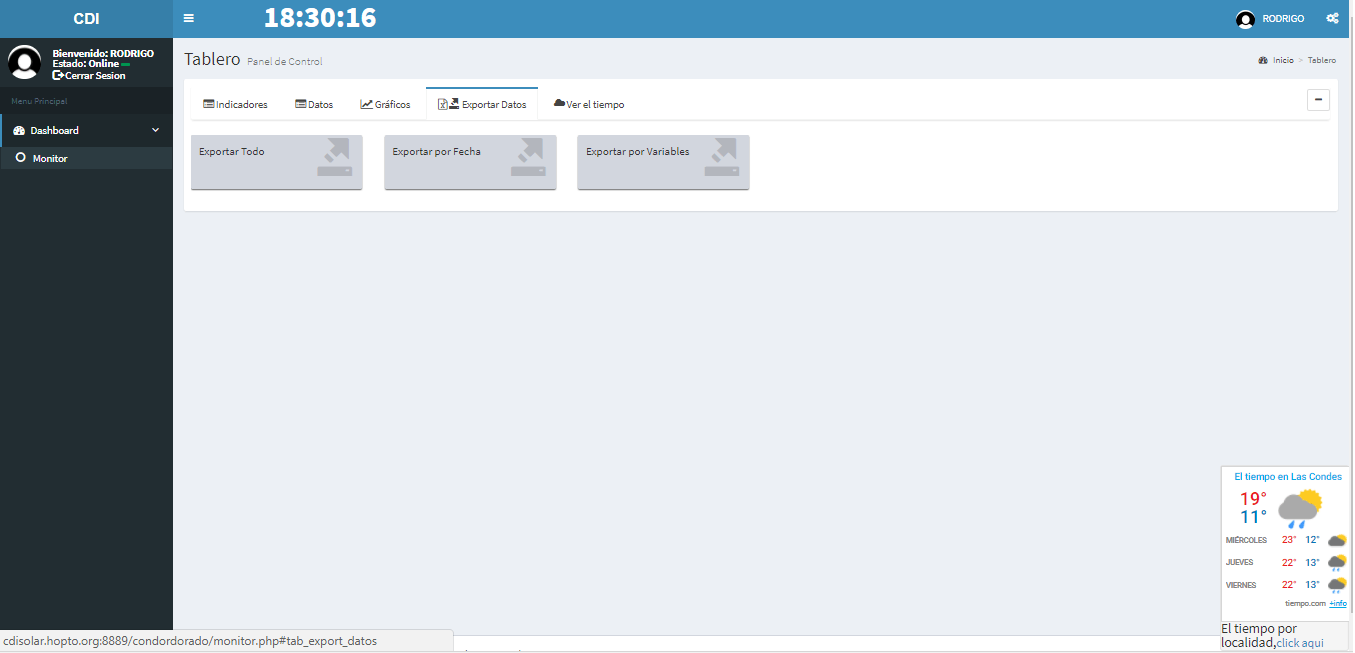Click the RODRIGO user avatar in header

[1245, 19]
